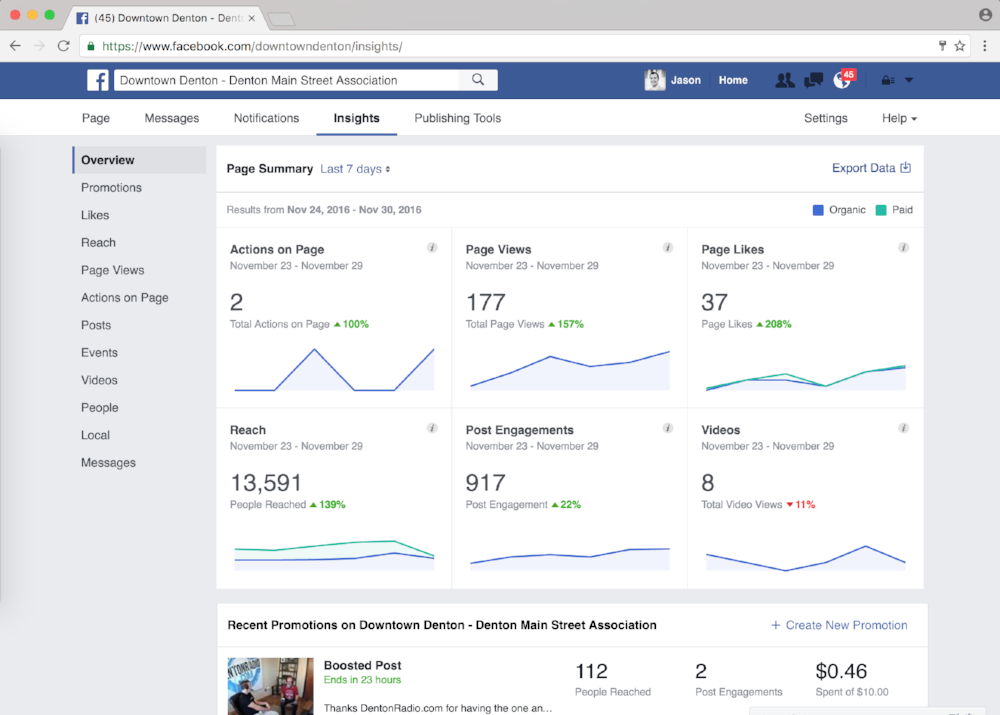The image size is (1000, 715).
Task: Open Promotions in the sidebar
Action: 111,188
